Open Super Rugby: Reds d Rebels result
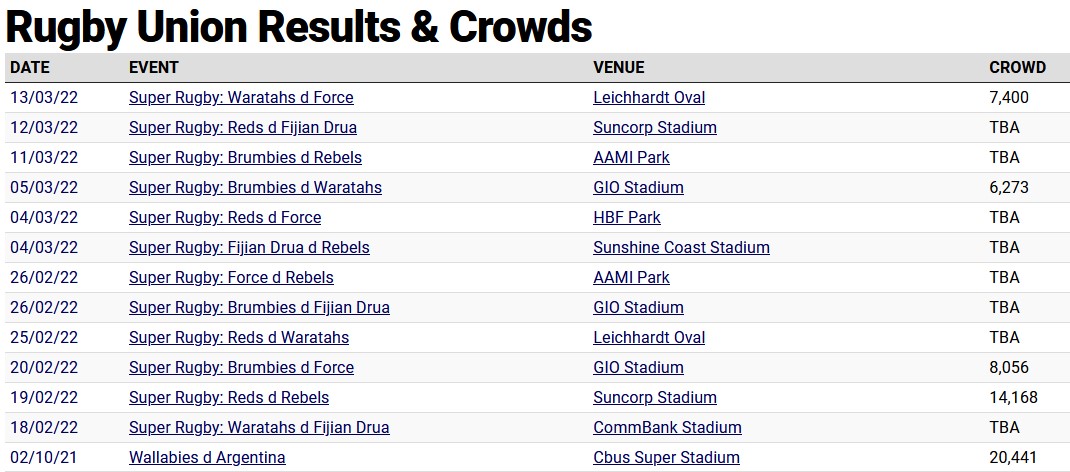This screenshot has width=1070, height=472. click(229, 398)
